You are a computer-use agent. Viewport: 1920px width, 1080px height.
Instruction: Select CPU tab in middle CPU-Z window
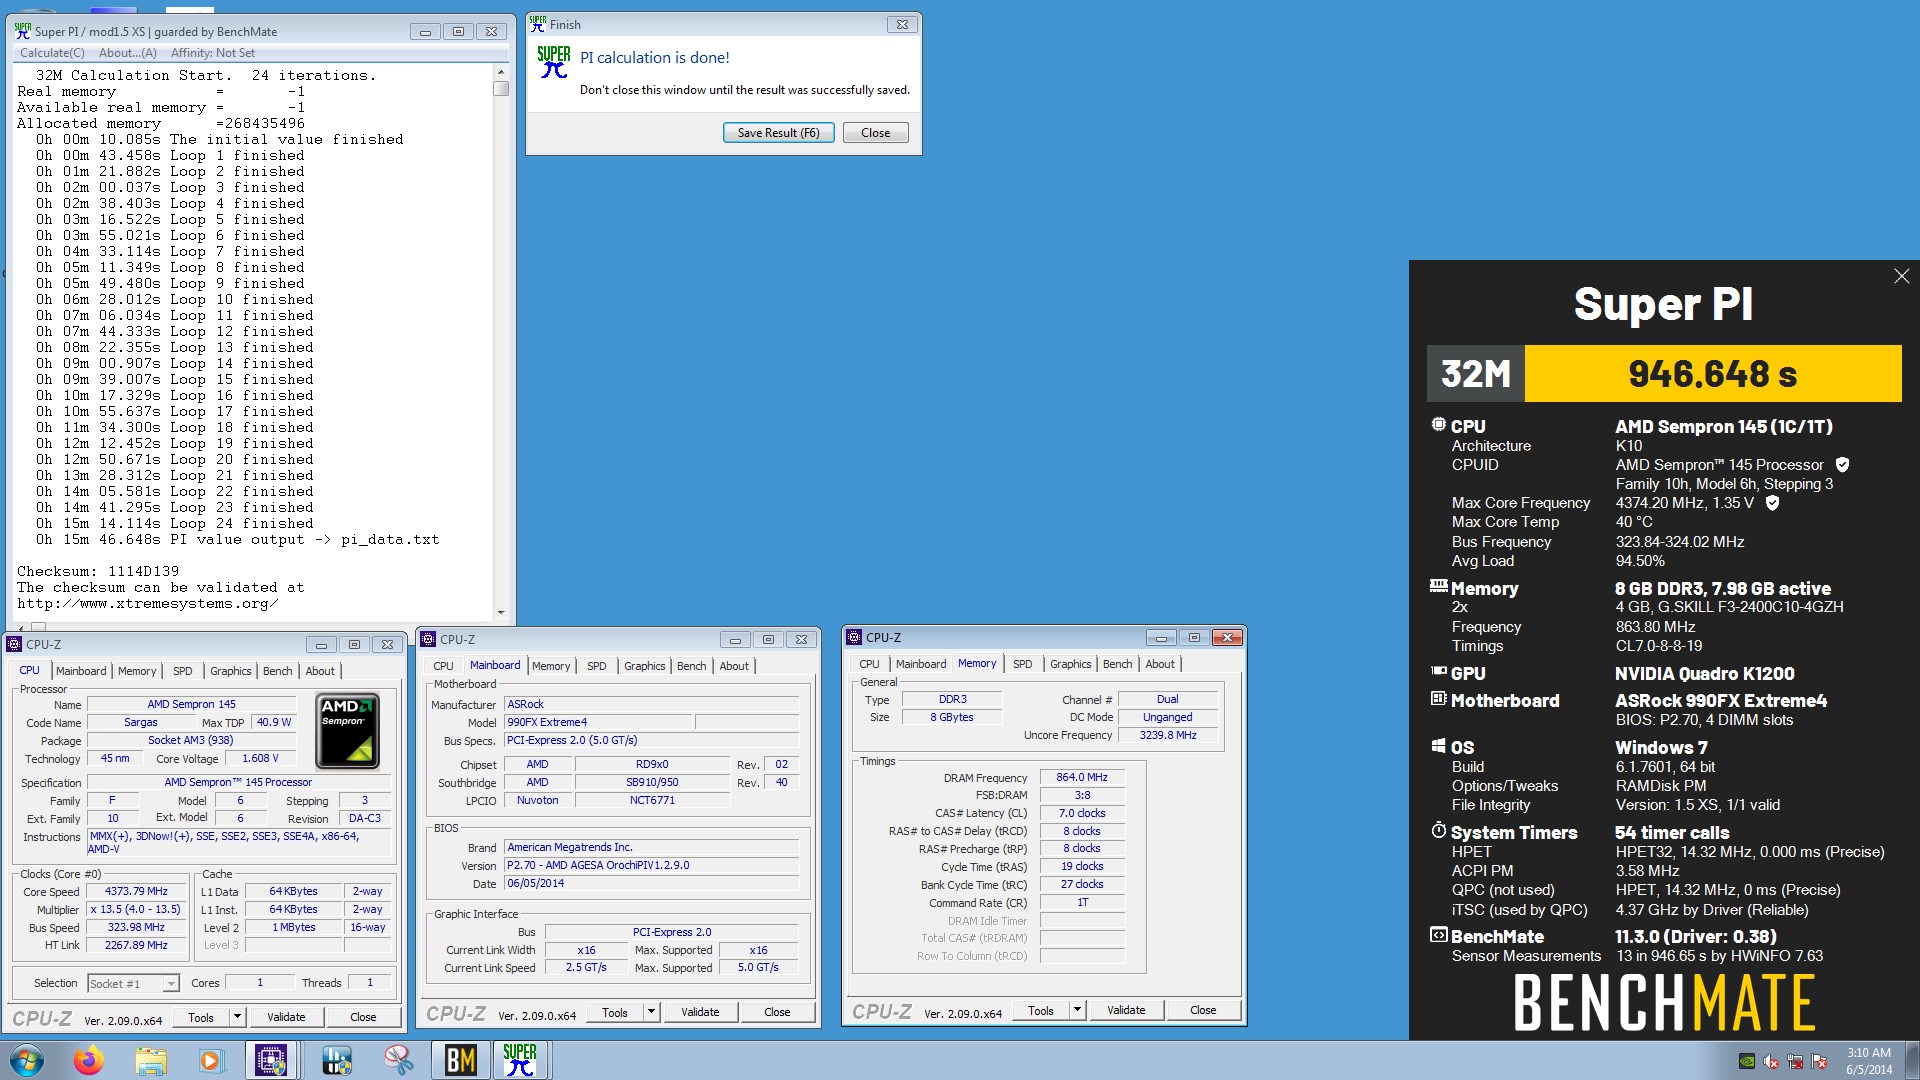coord(443,666)
